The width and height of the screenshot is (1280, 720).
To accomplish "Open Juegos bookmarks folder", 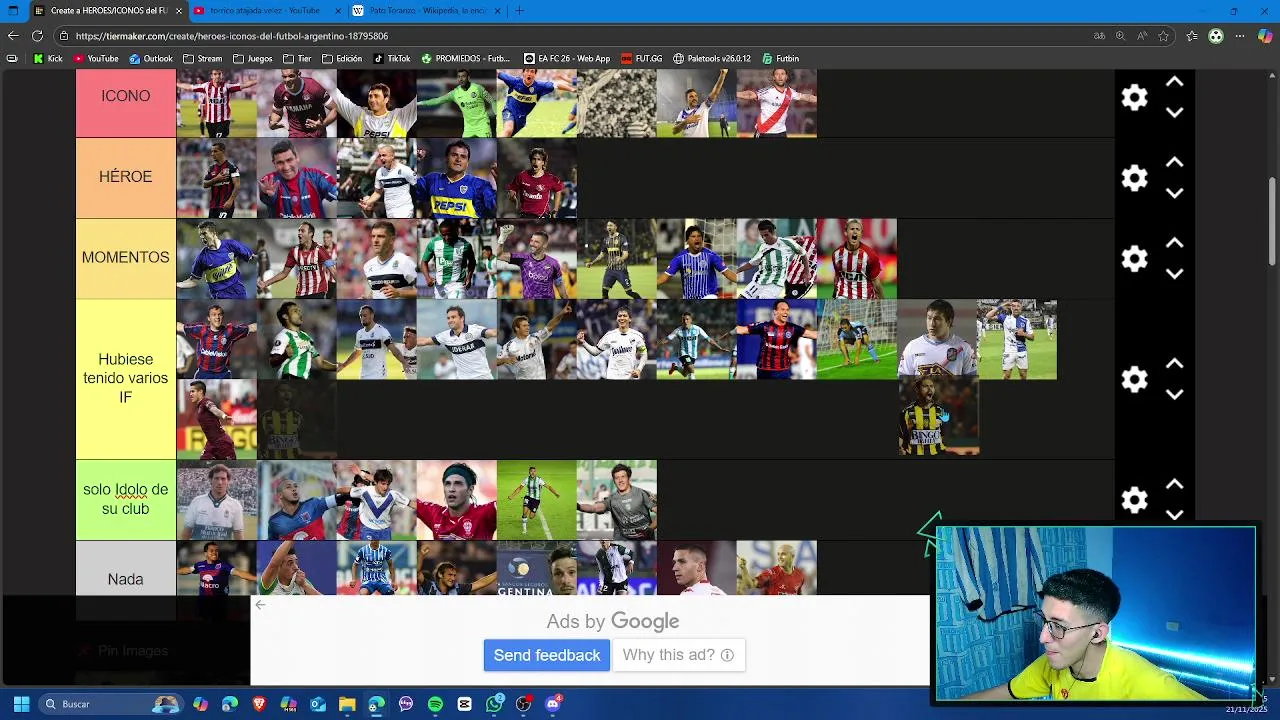I will pos(253,58).
